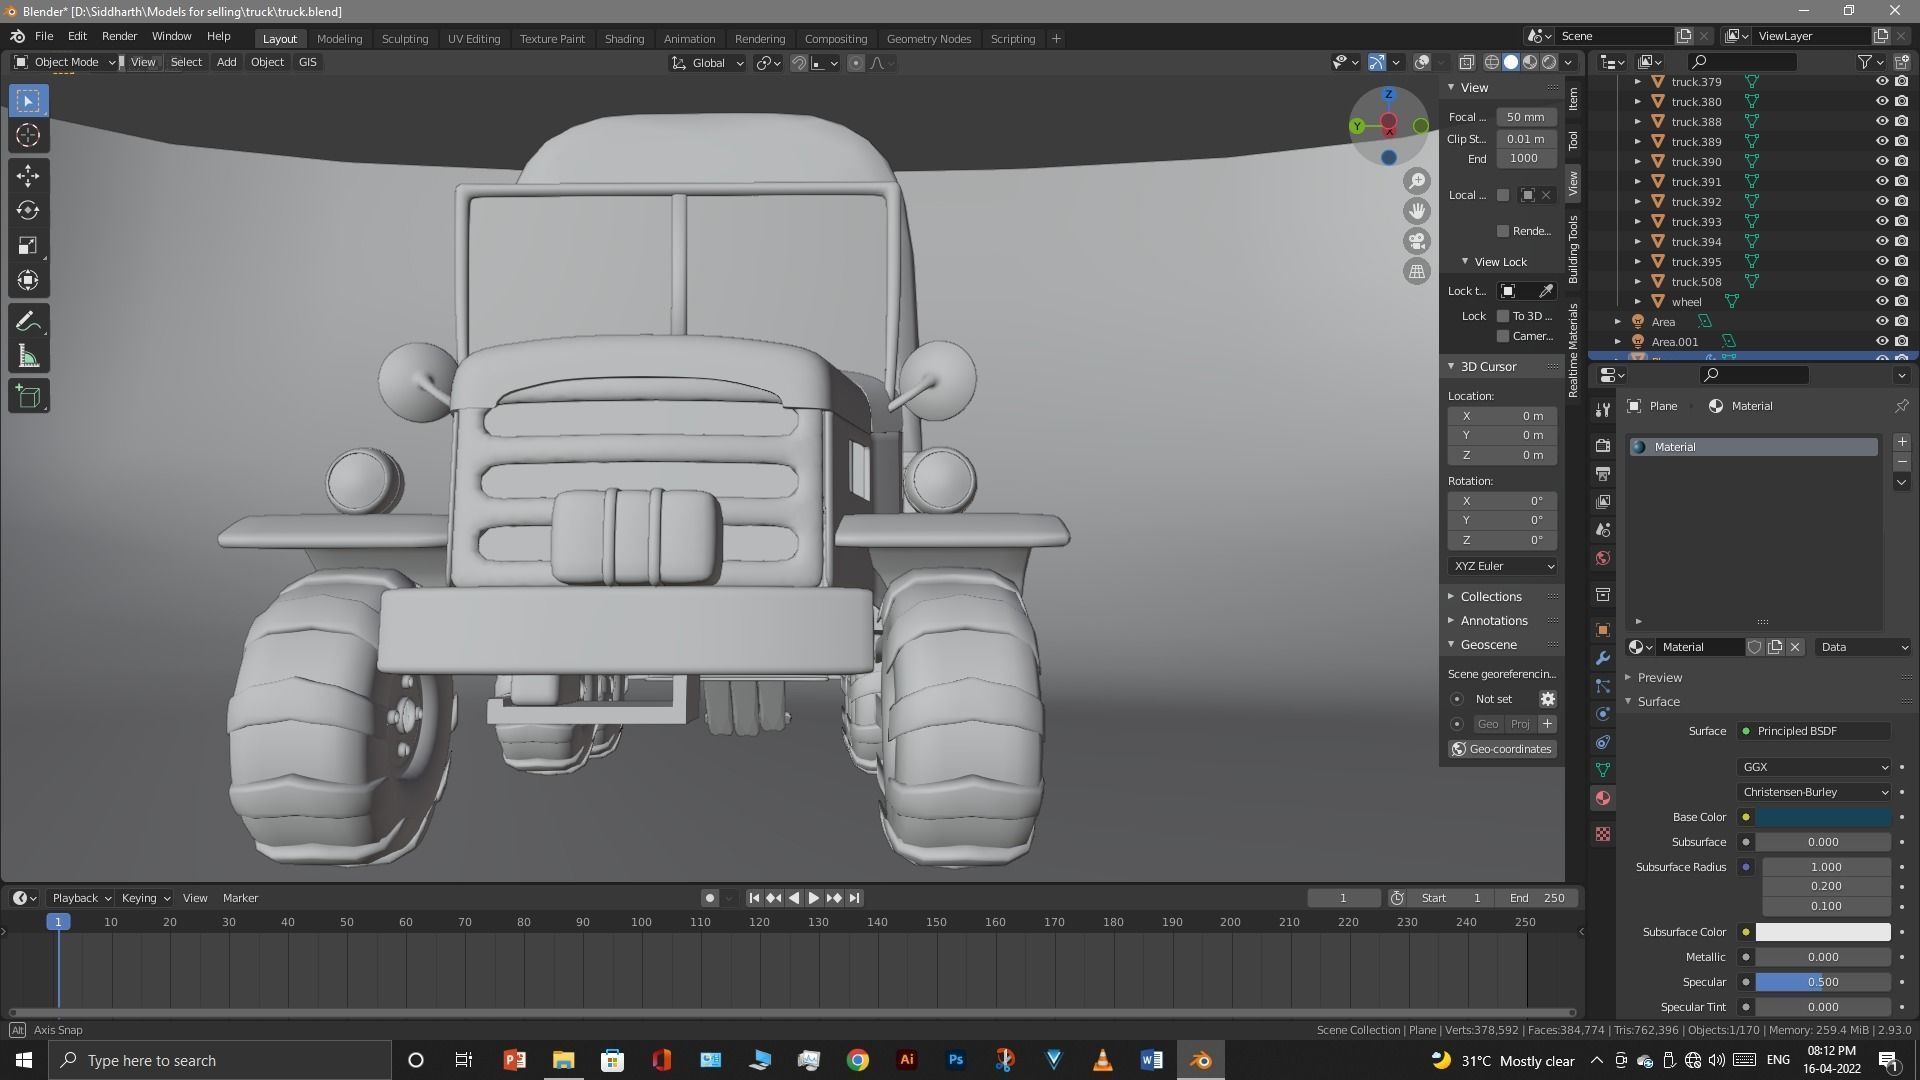Open the File menu

(44, 36)
